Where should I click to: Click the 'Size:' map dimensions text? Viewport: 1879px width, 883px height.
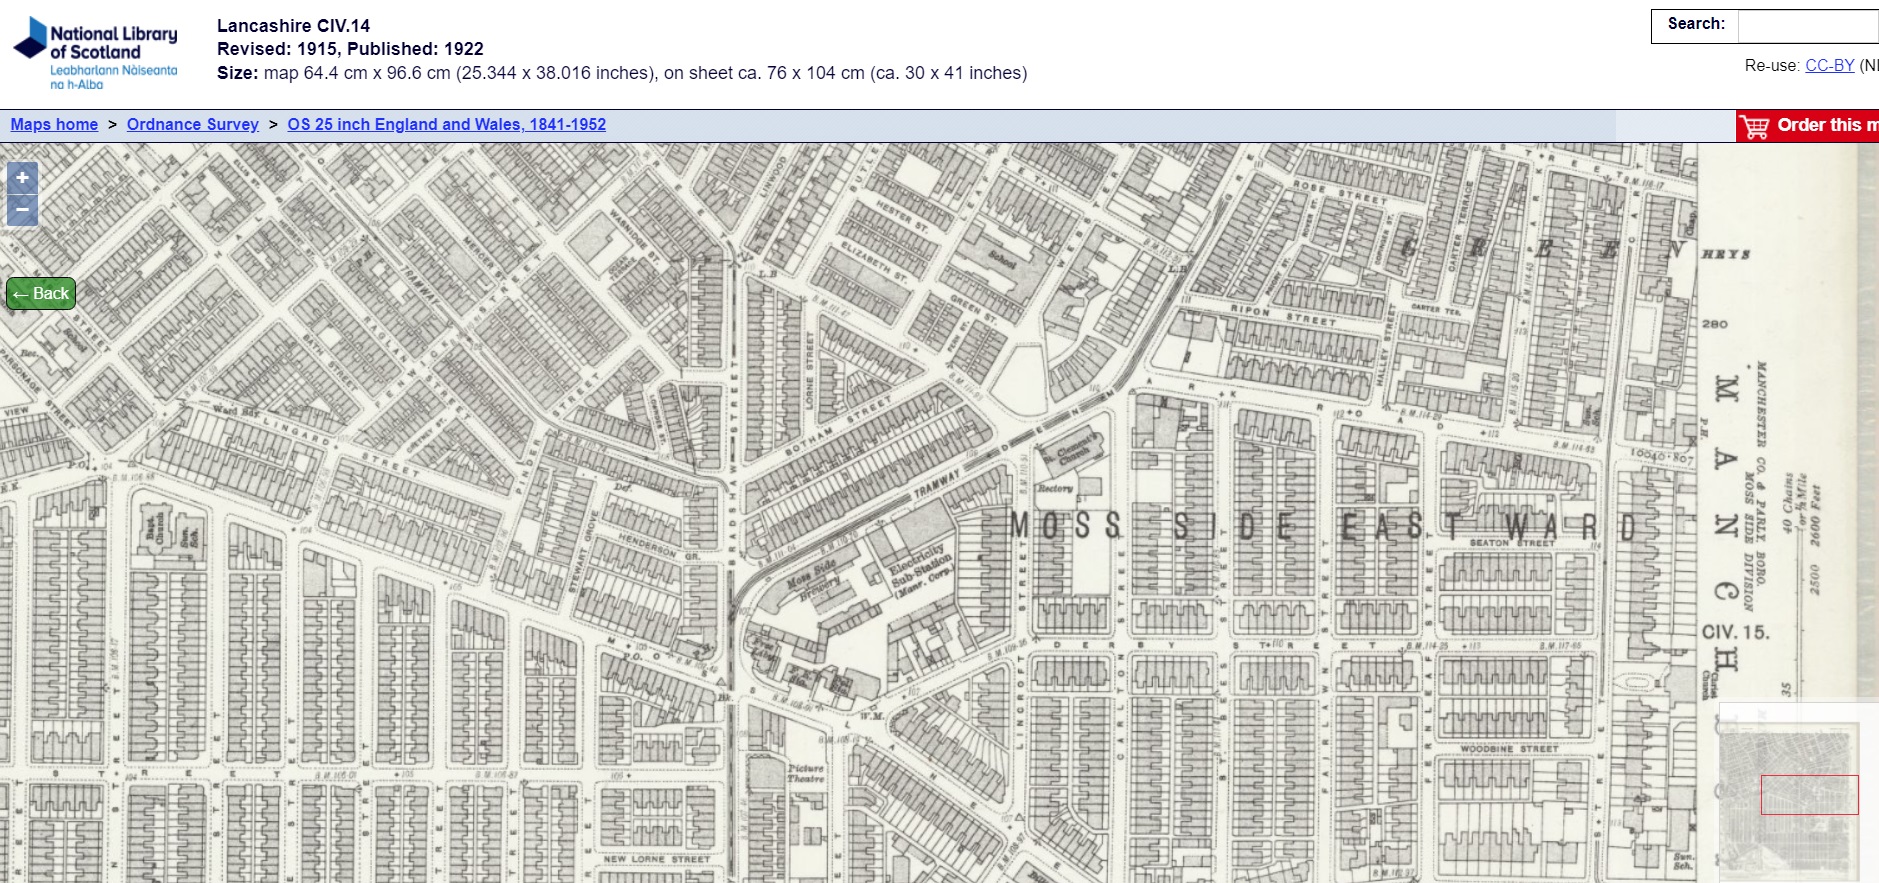tap(621, 73)
